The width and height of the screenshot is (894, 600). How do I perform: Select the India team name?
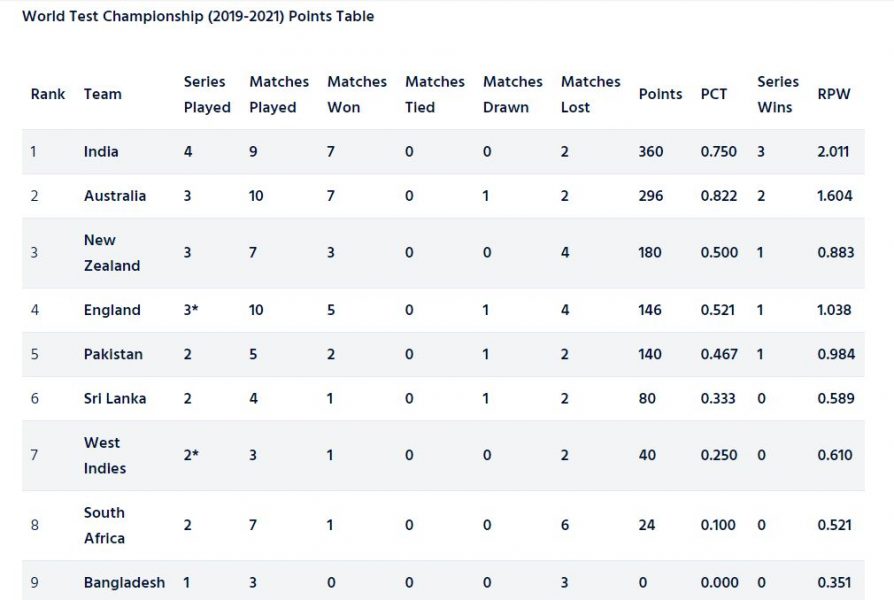(x=101, y=152)
